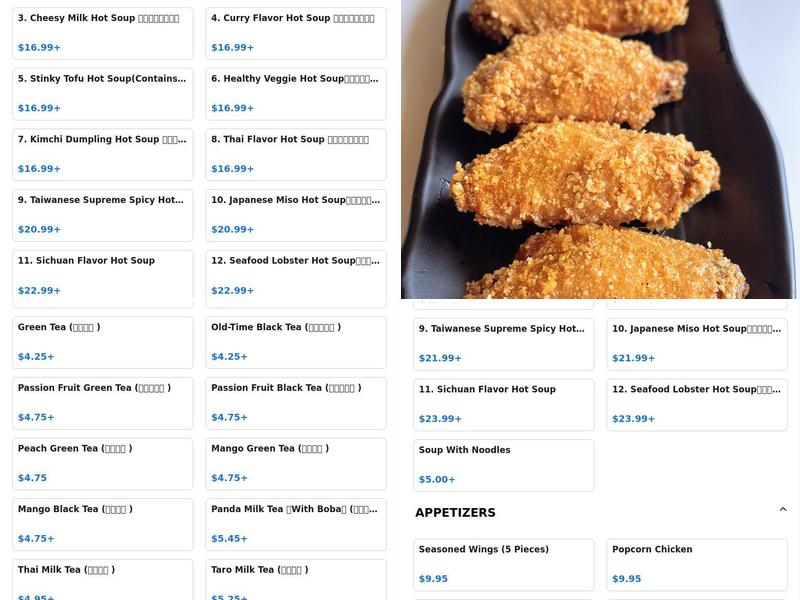Screen dimensions: 800x600
Task: Choose the Panda Milk Tea With Boba
Action: coord(296,524)
